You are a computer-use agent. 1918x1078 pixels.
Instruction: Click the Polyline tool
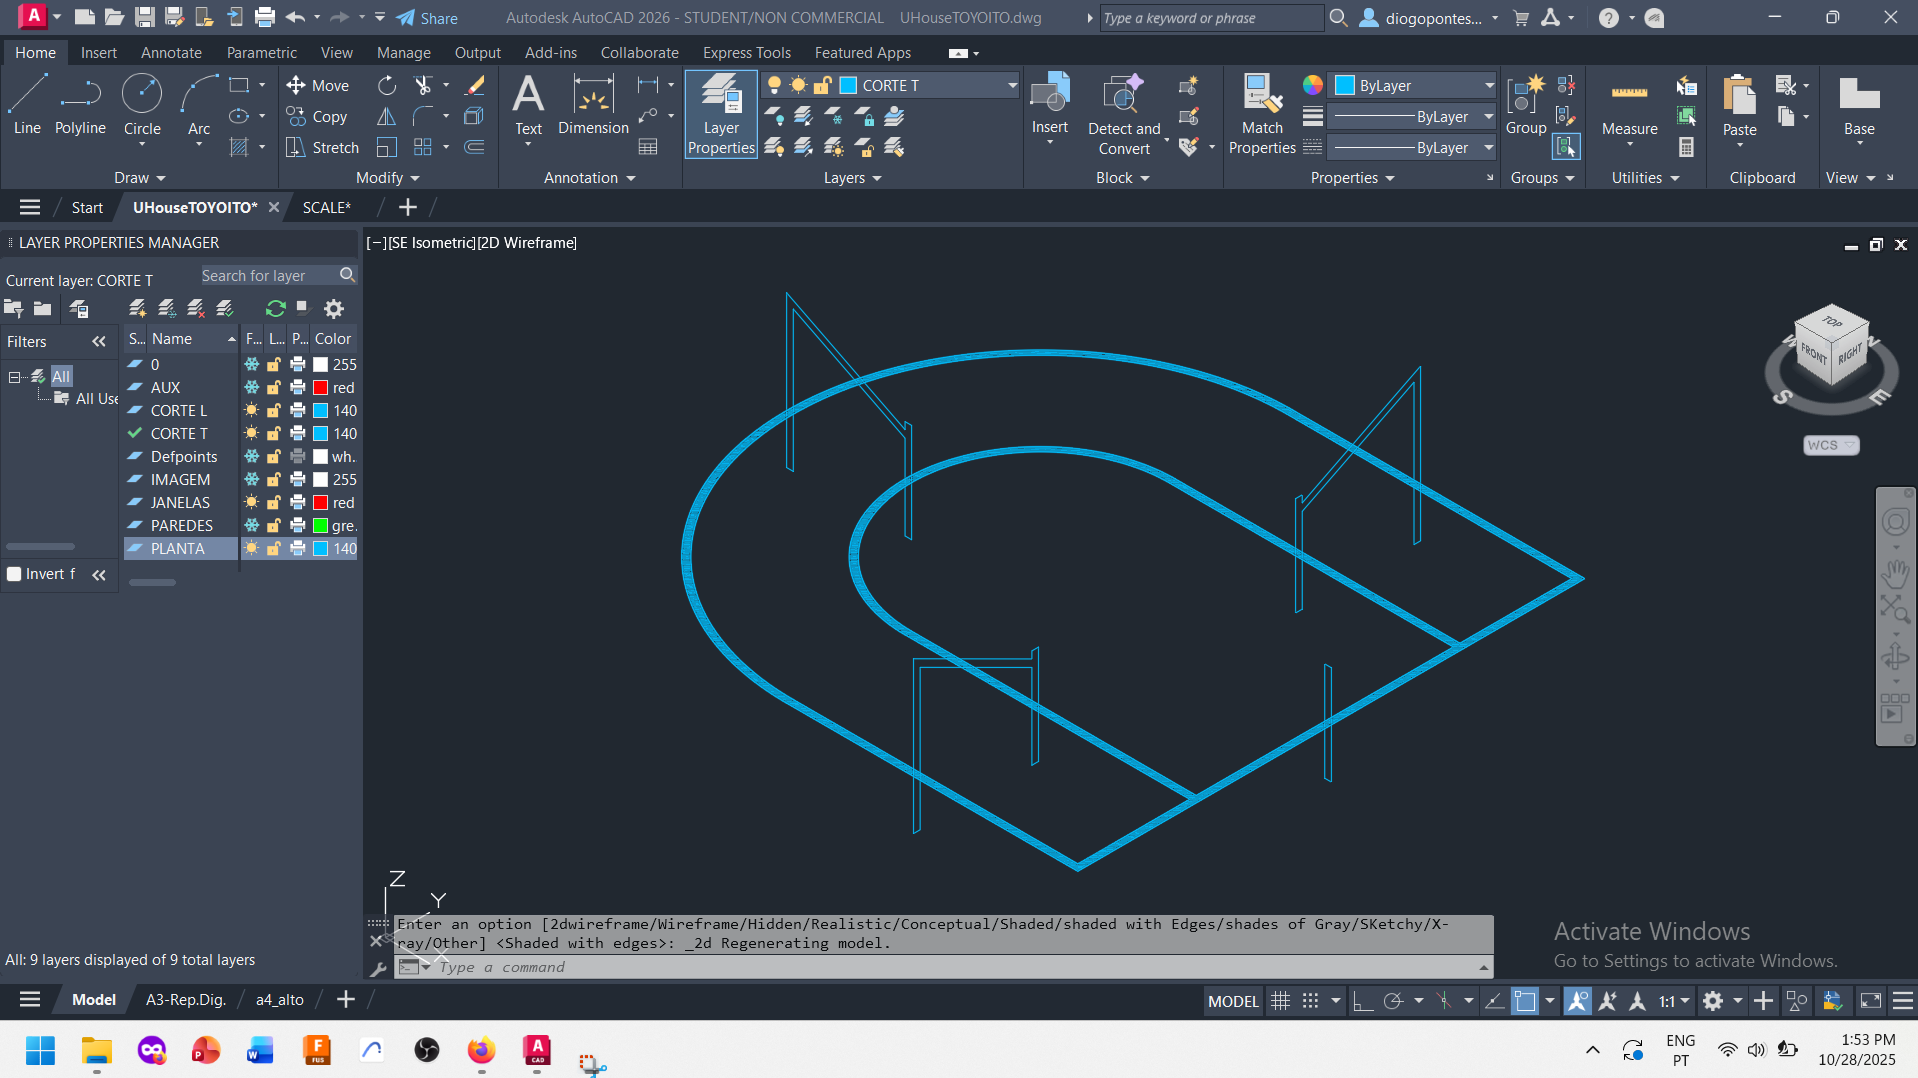80,105
